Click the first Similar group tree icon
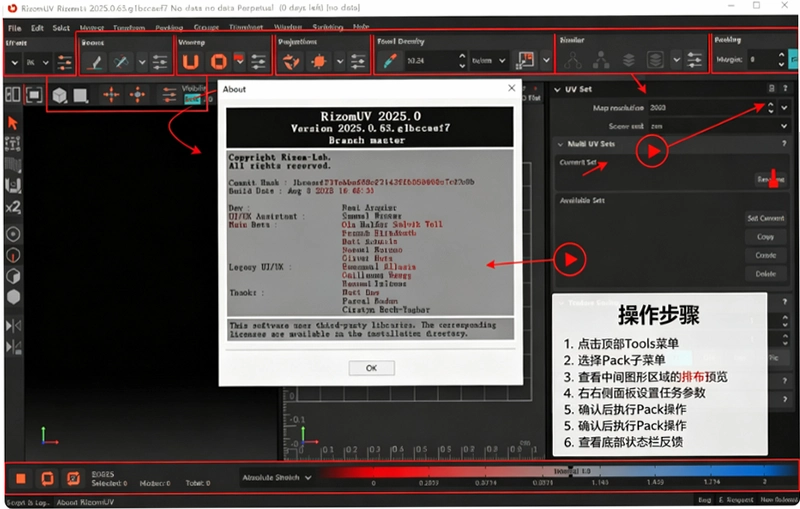The width and height of the screenshot is (800, 509). (x=573, y=60)
